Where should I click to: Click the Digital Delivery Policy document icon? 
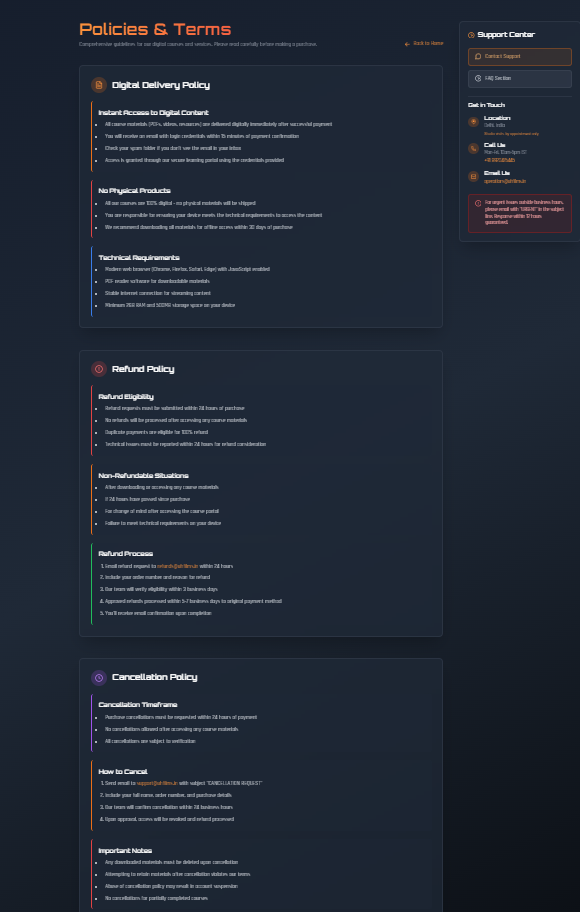[x=99, y=85]
